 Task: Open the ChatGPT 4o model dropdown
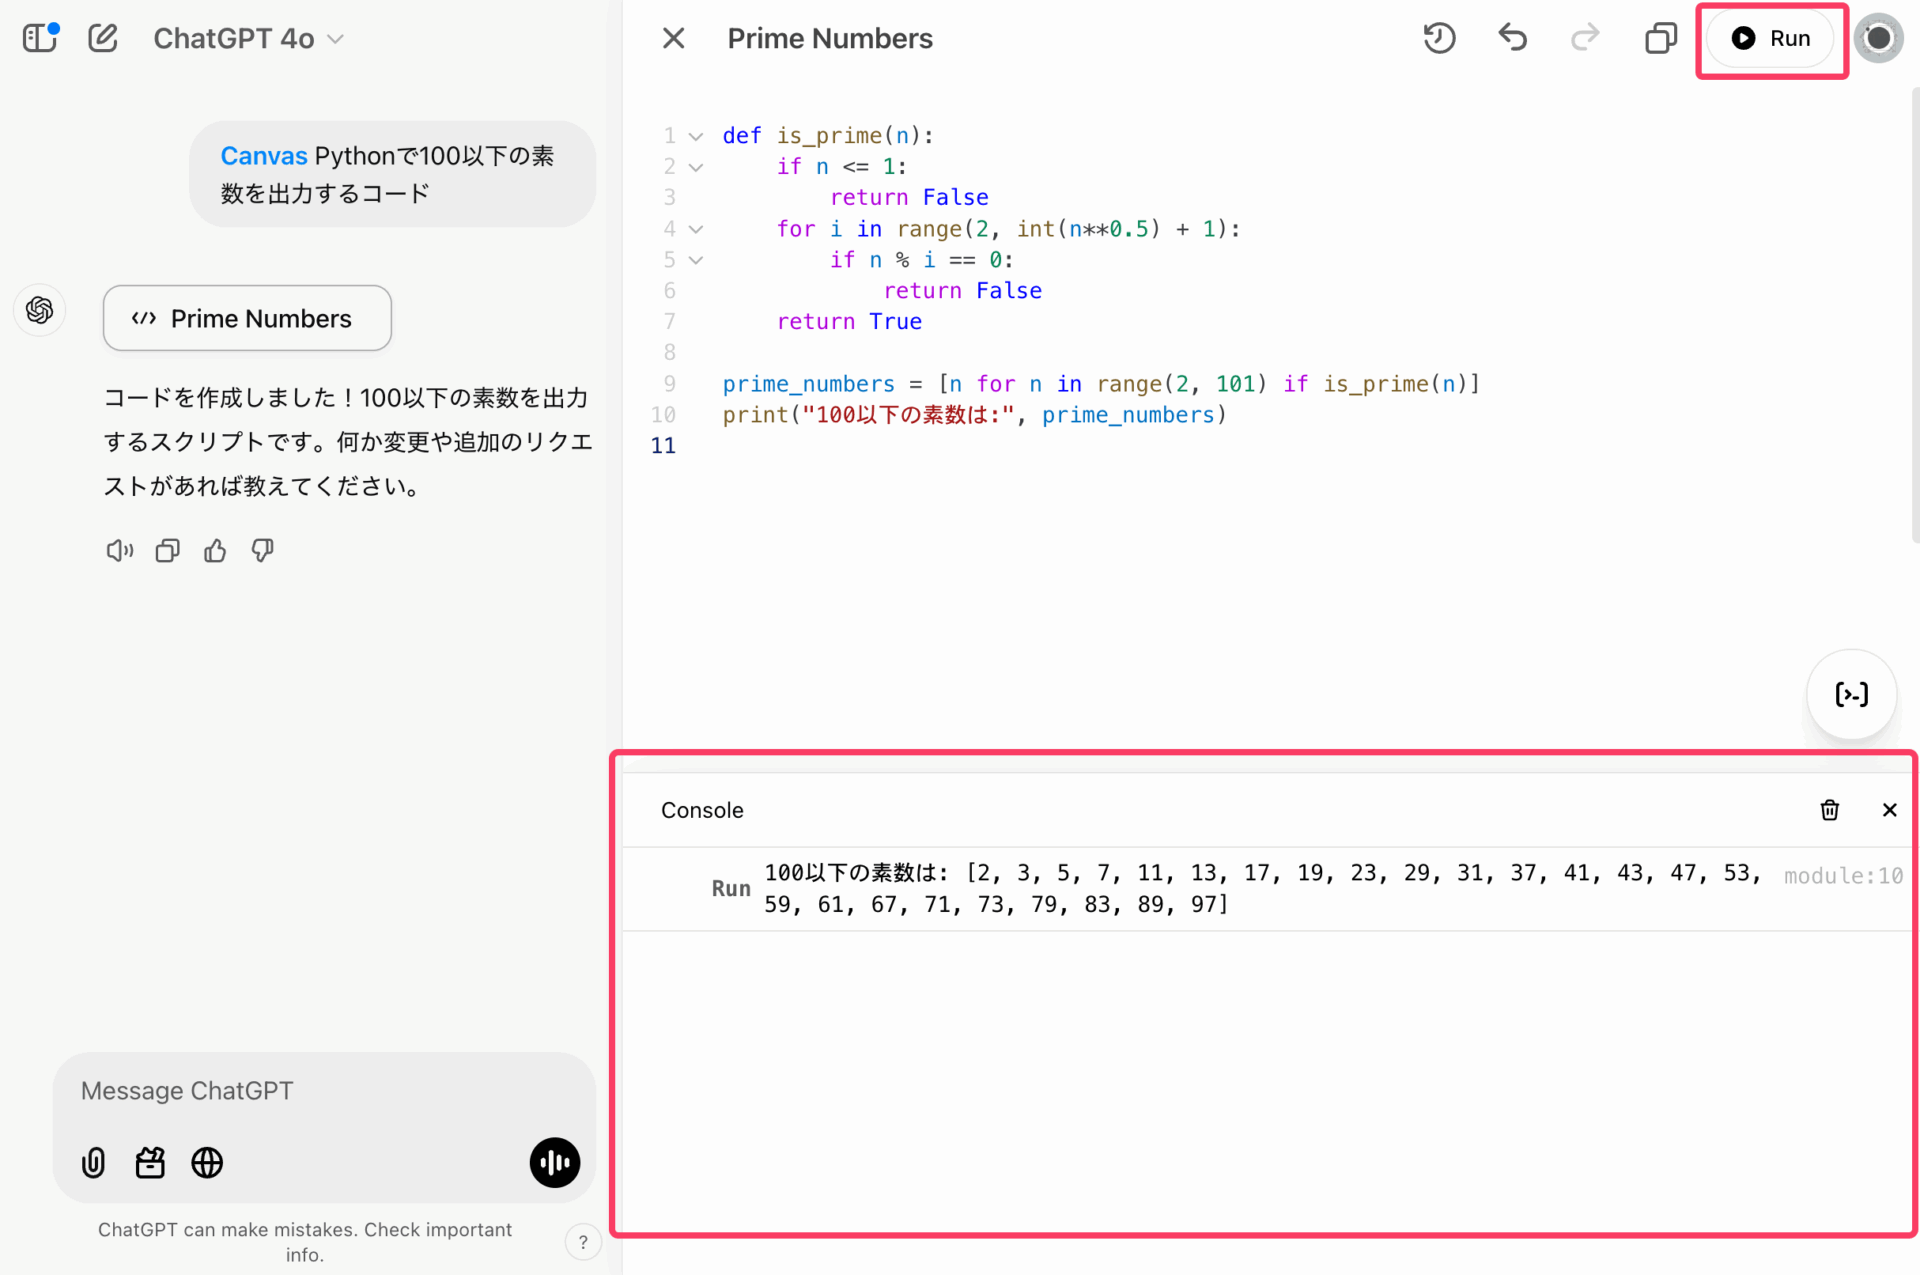pyautogui.click(x=248, y=38)
